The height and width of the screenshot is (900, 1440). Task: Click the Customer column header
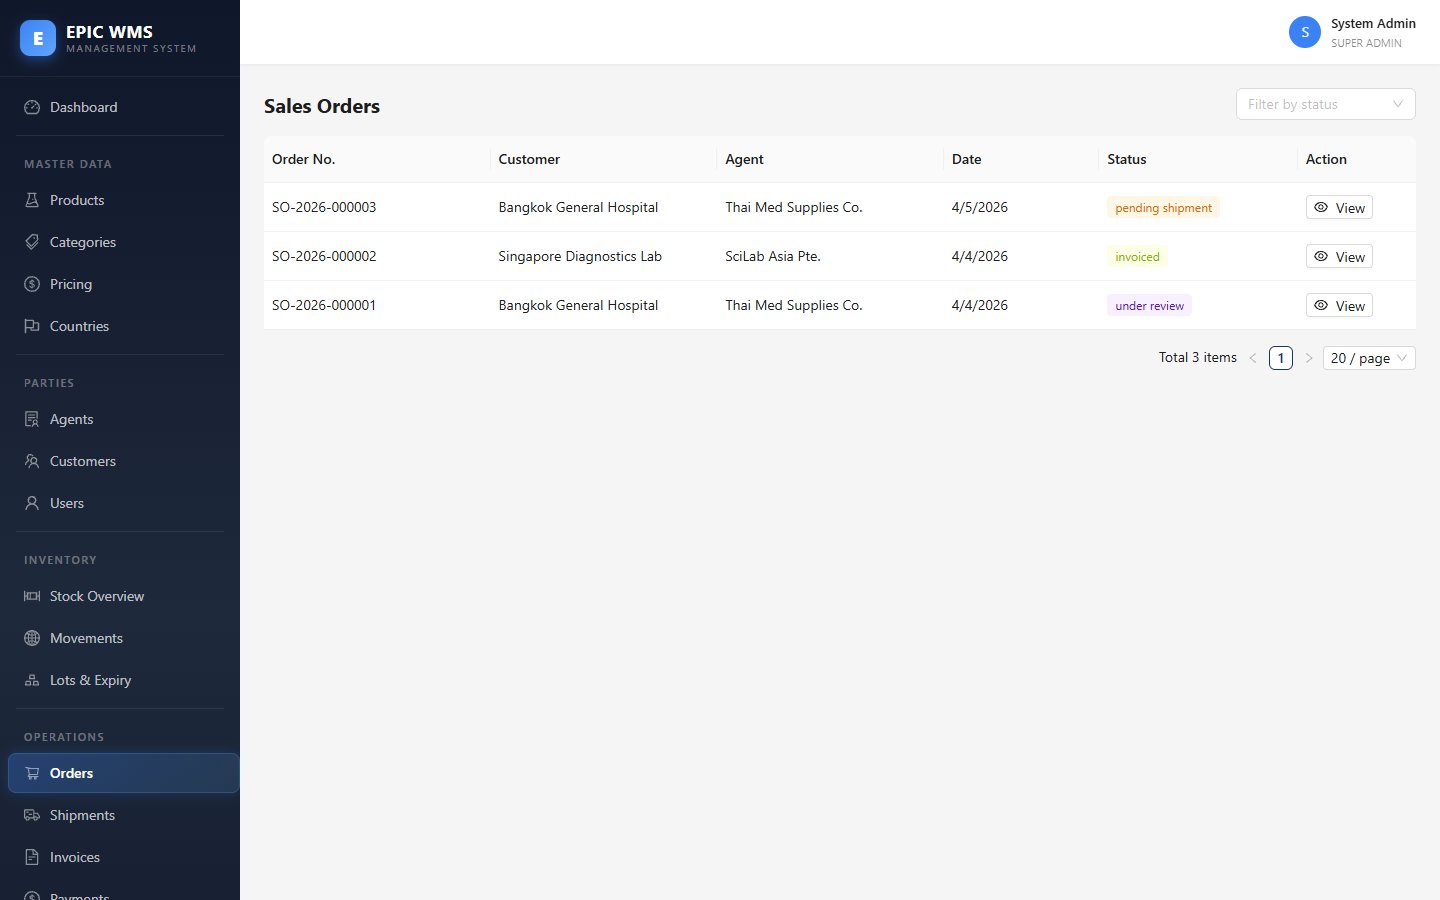pyautogui.click(x=604, y=159)
